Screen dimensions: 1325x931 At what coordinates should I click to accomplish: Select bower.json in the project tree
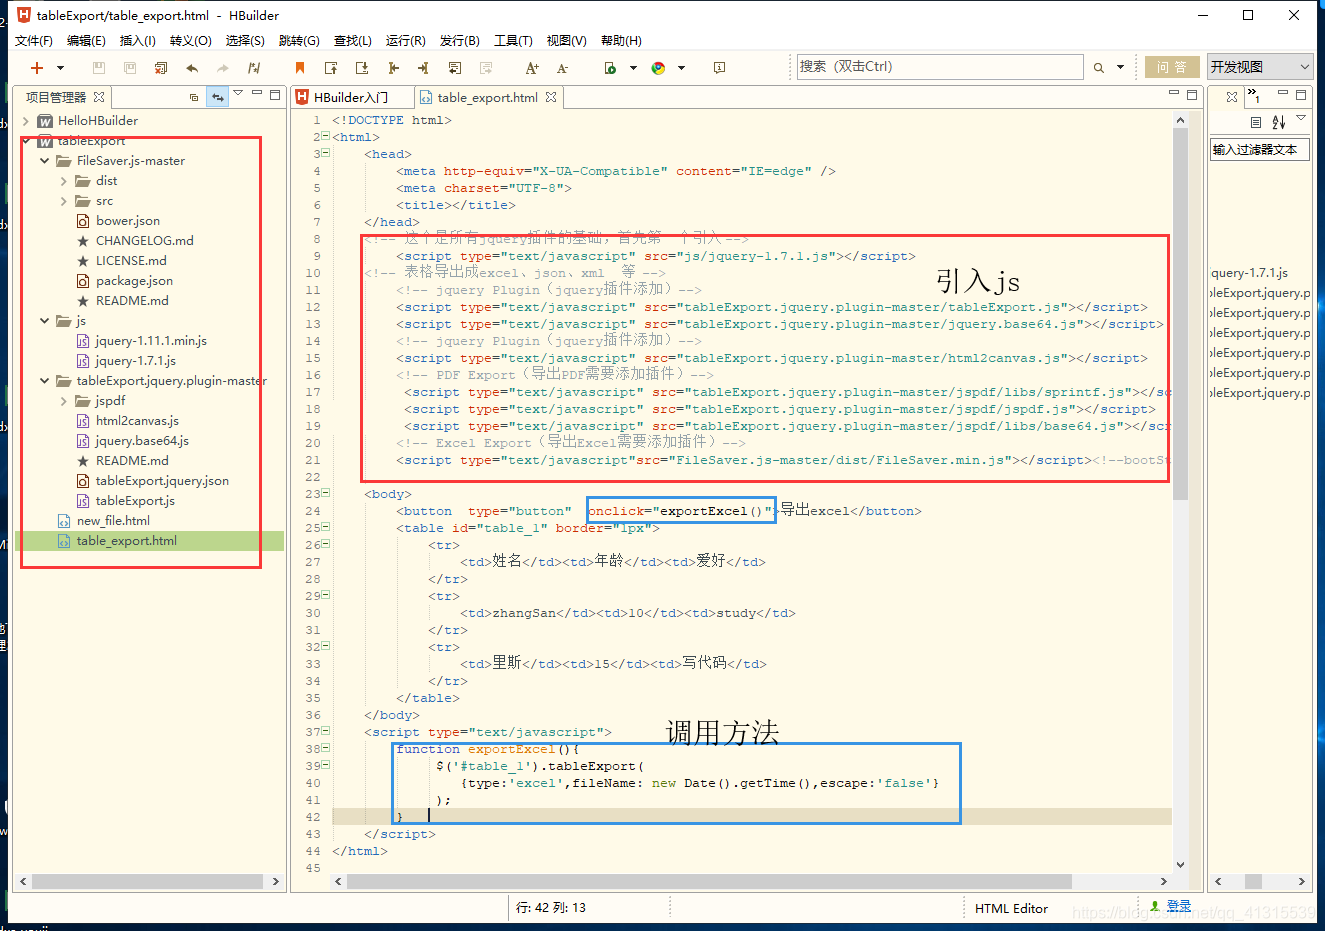(x=128, y=221)
